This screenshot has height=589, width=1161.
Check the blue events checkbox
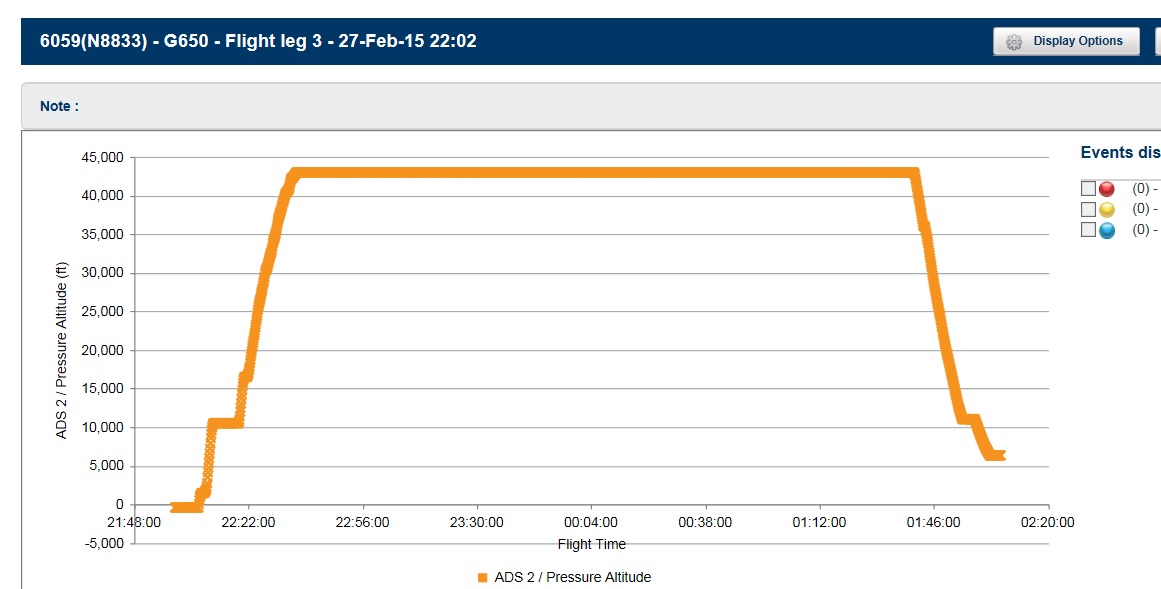tap(1089, 230)
